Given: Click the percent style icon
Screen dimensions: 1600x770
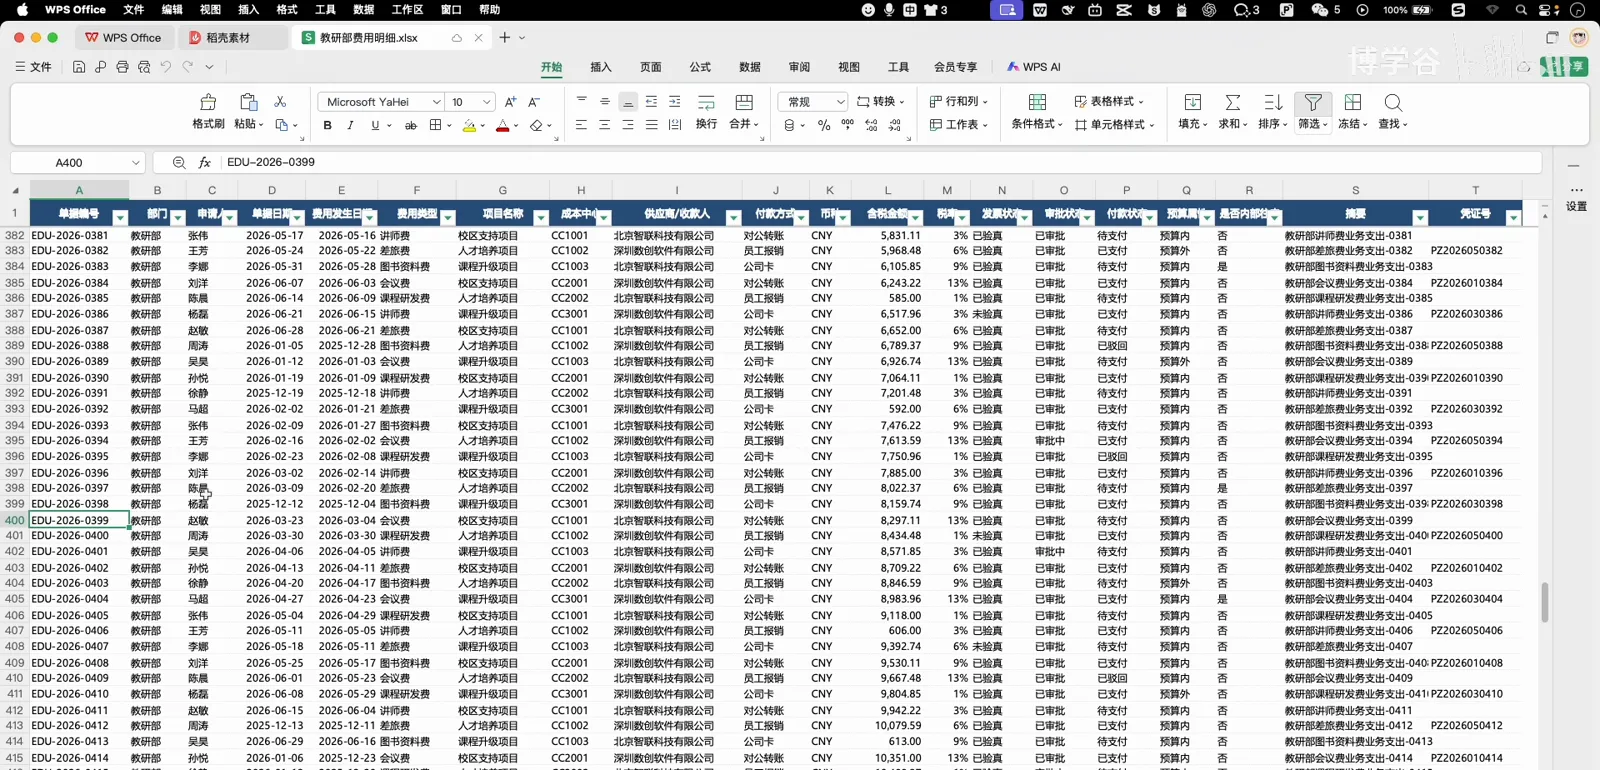Looking at the screenshot, I should (x=824, y=125).
